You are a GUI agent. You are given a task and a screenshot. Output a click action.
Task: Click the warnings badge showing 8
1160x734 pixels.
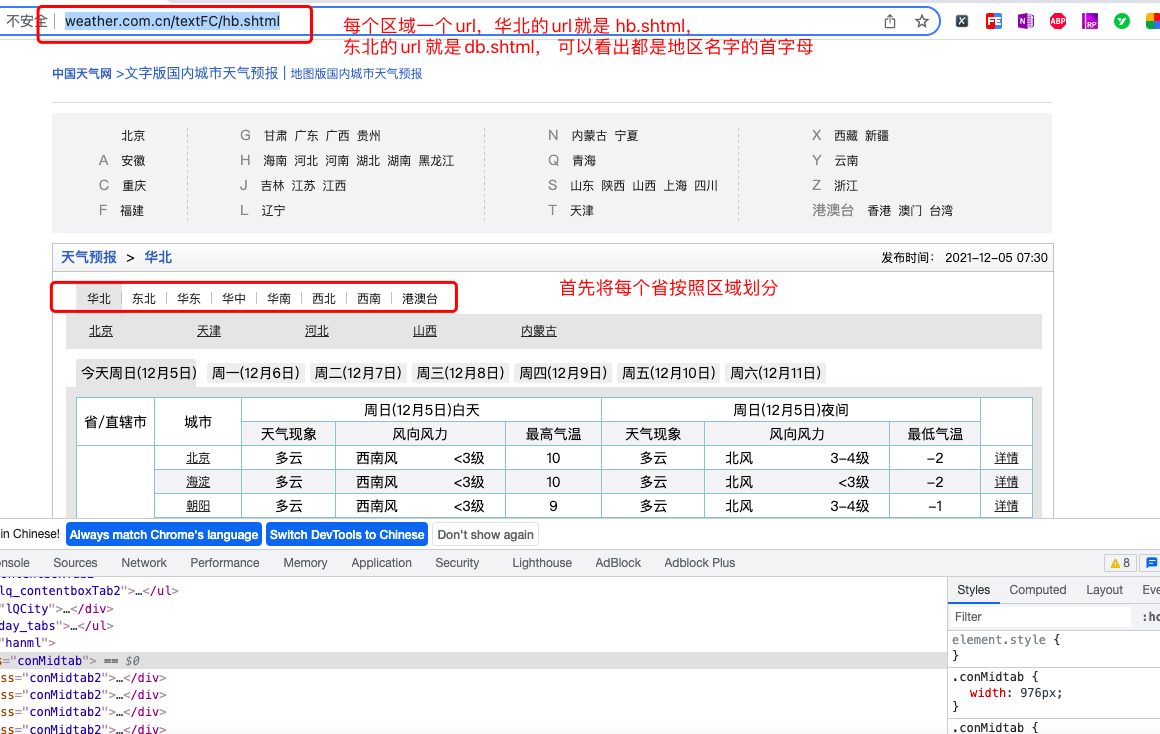coord(1120,563)
